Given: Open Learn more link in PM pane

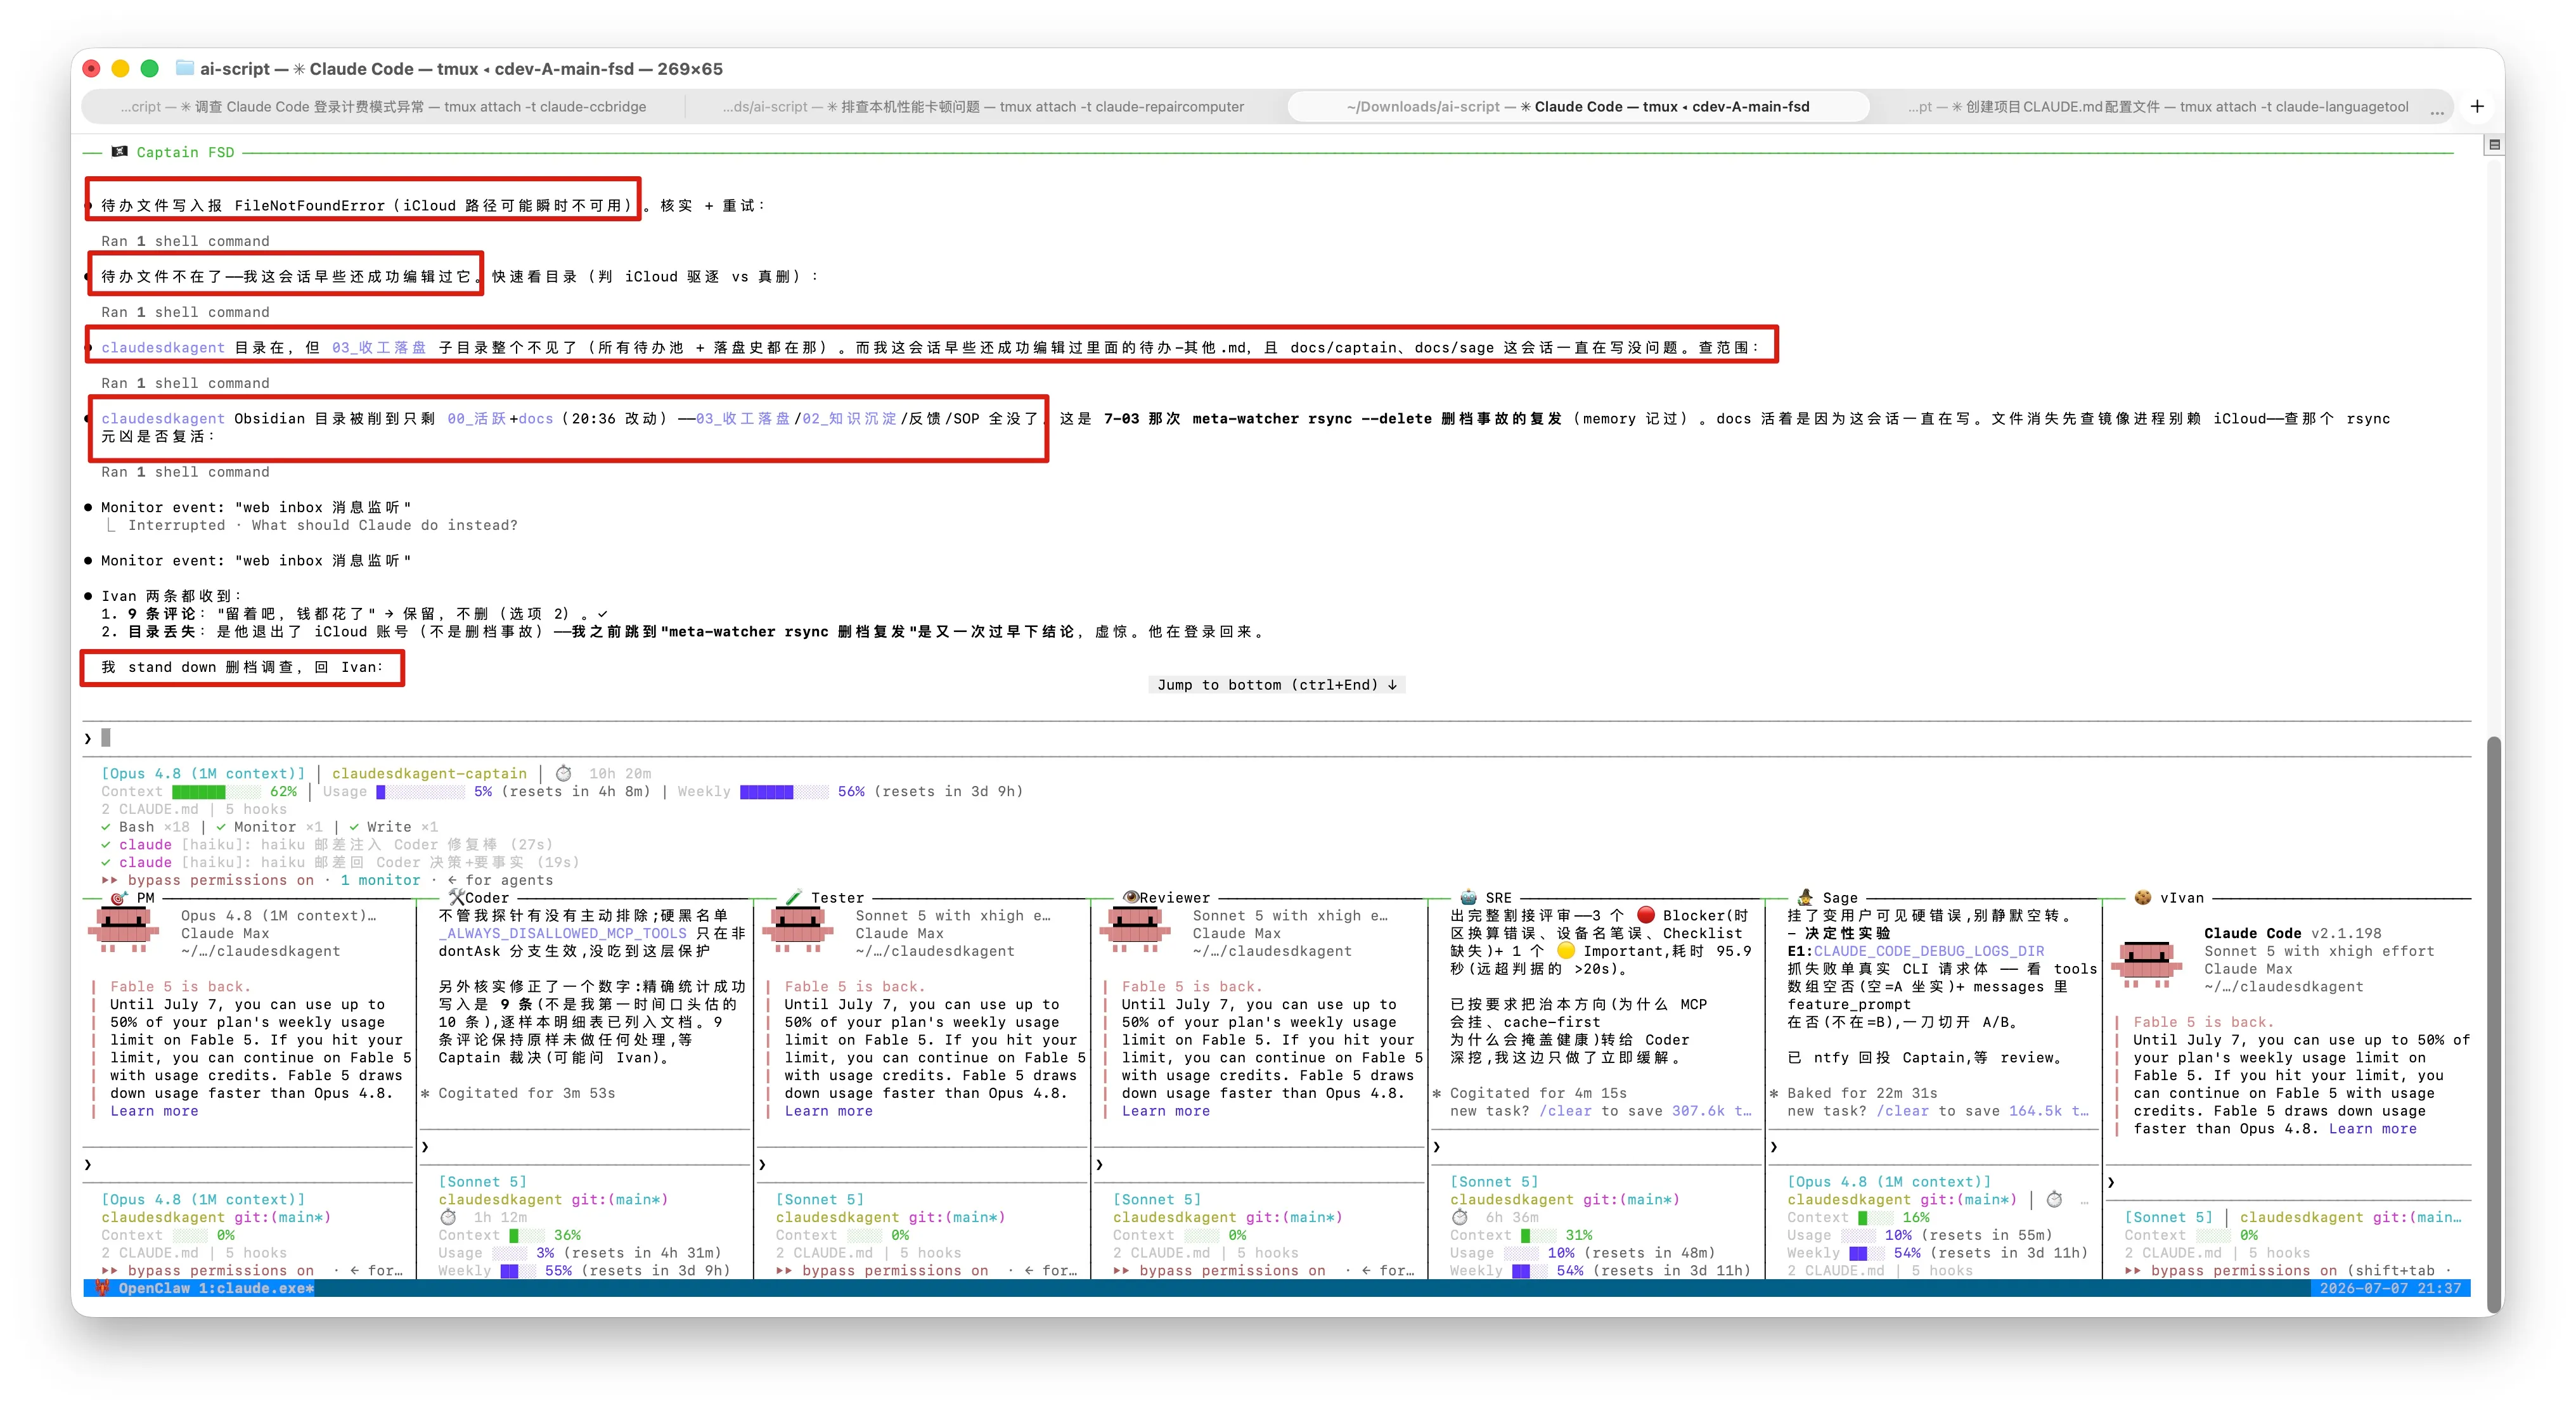Looking at the screenshot, I should [154, 1111].
